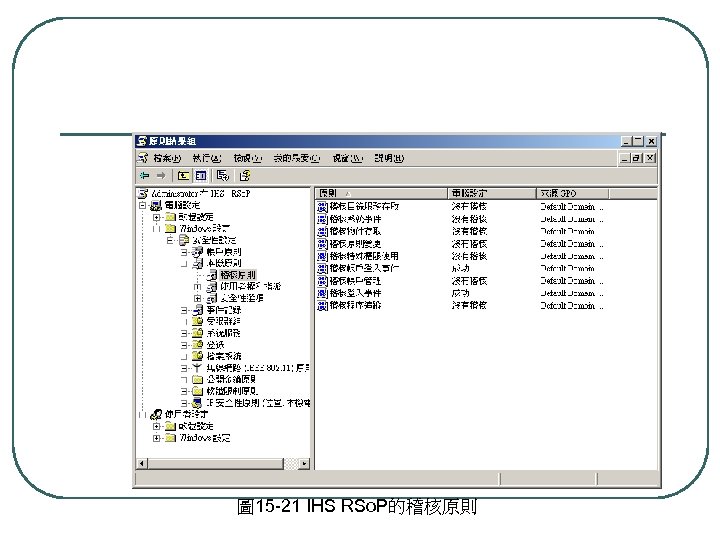Click policy icon of 稽核物件存取 row
This screenshot has width=720, height=540.
(322, 231)
